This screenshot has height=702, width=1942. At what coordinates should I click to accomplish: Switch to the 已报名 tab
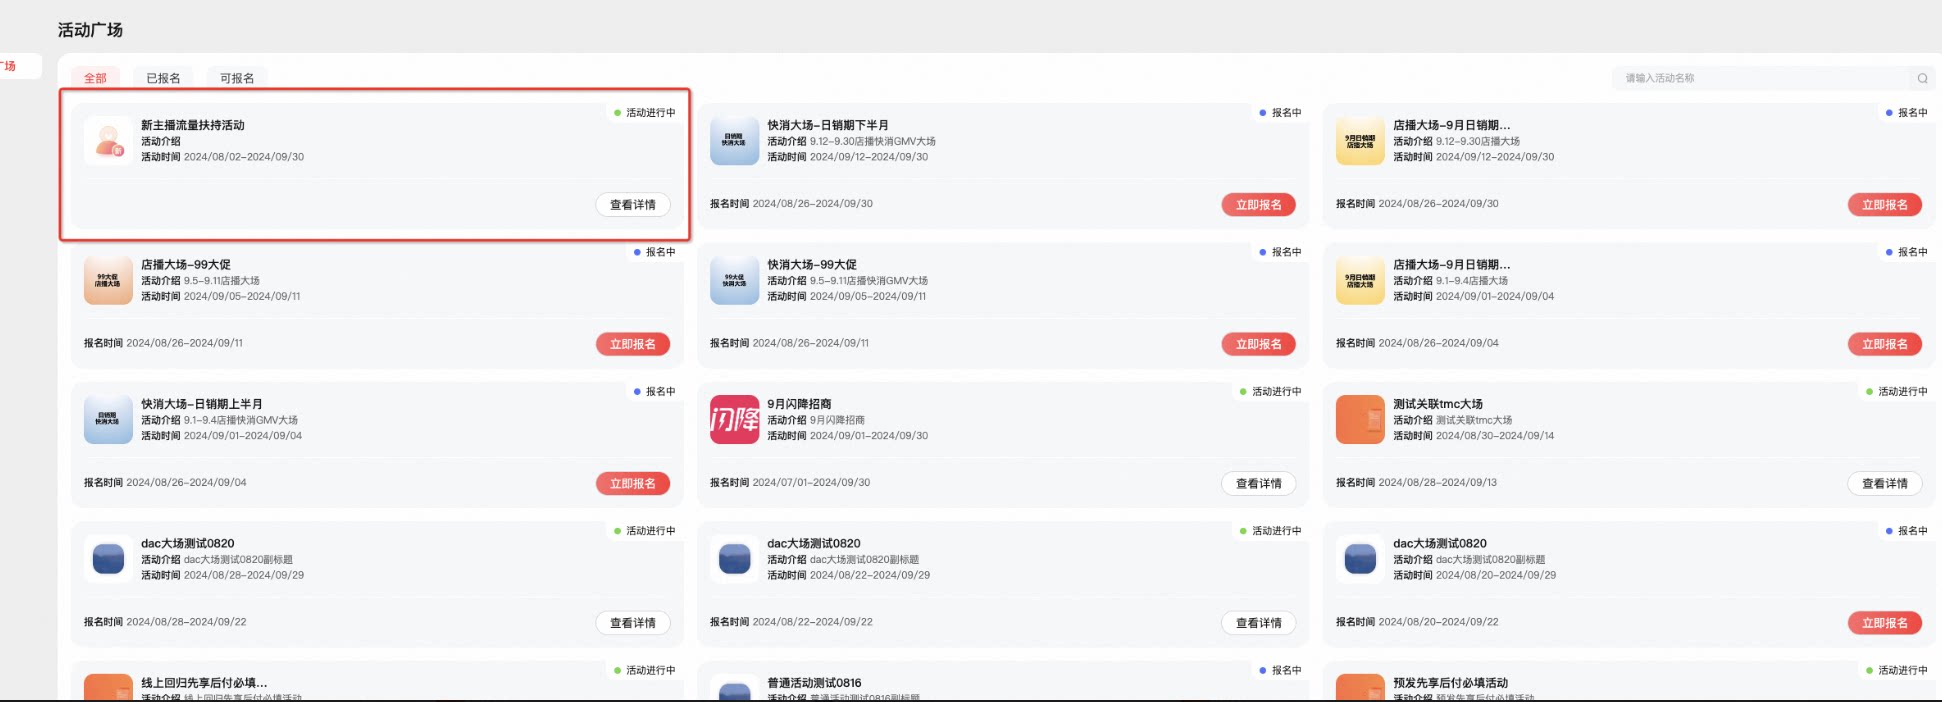[x=163, y=78]
